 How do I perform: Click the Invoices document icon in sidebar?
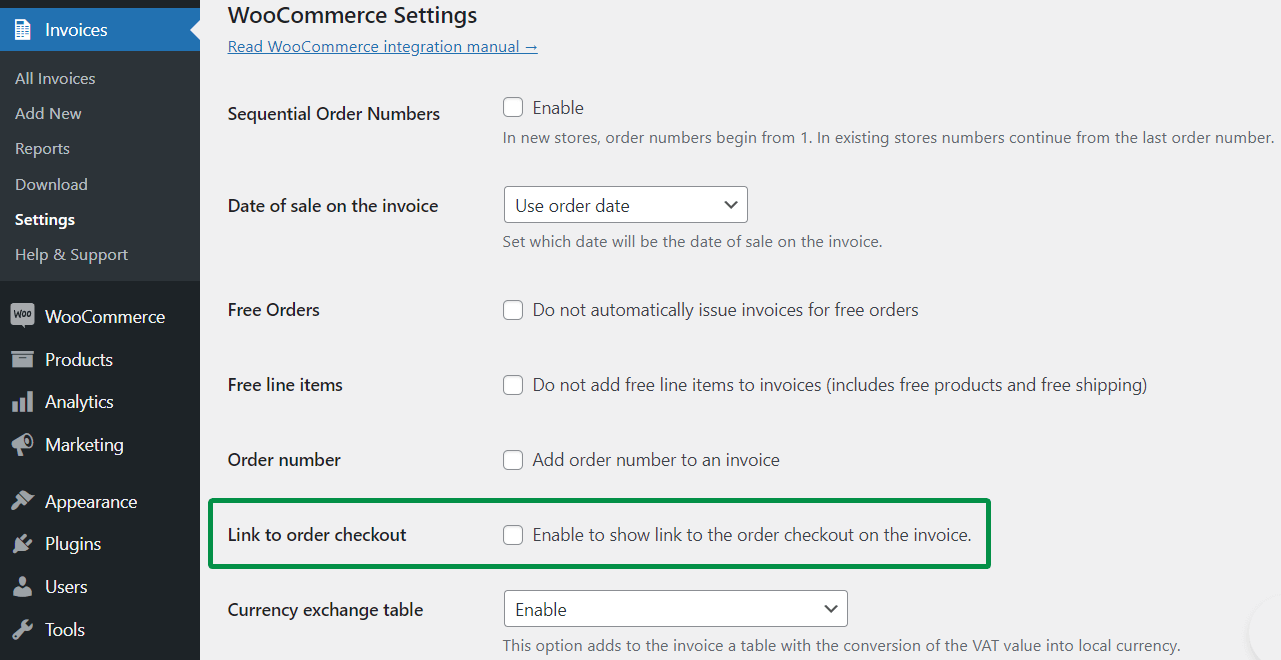[x=22, y=29]
